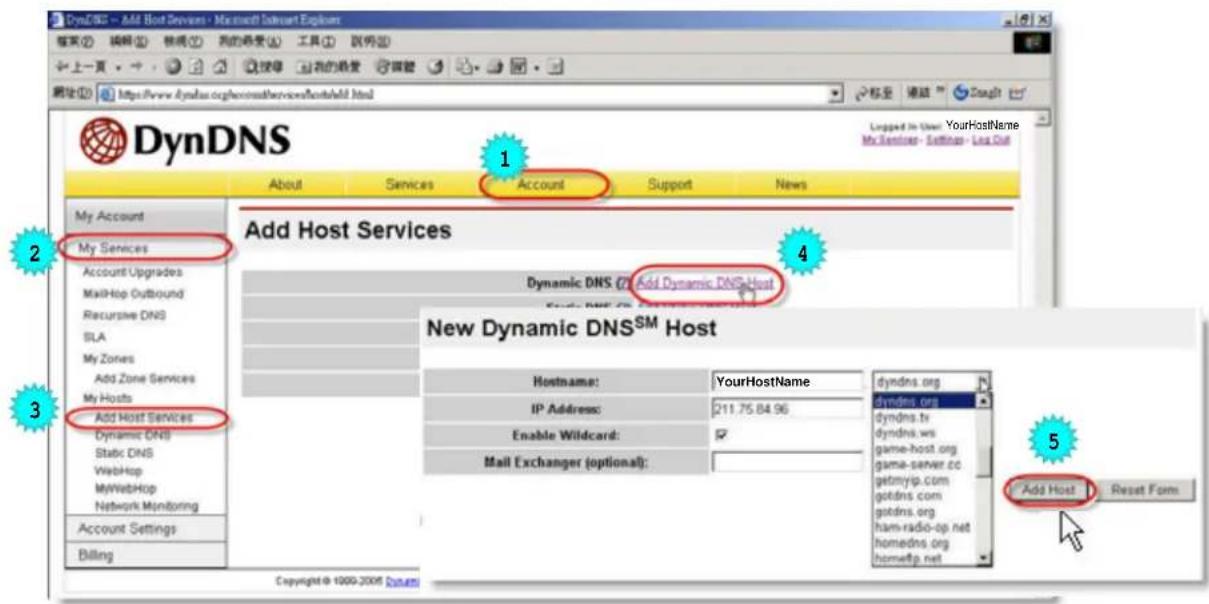Expand the address bar URL dropdown
Image resolution: width=1209 pixels, height=604 pixels.
(x=837, y=93)
